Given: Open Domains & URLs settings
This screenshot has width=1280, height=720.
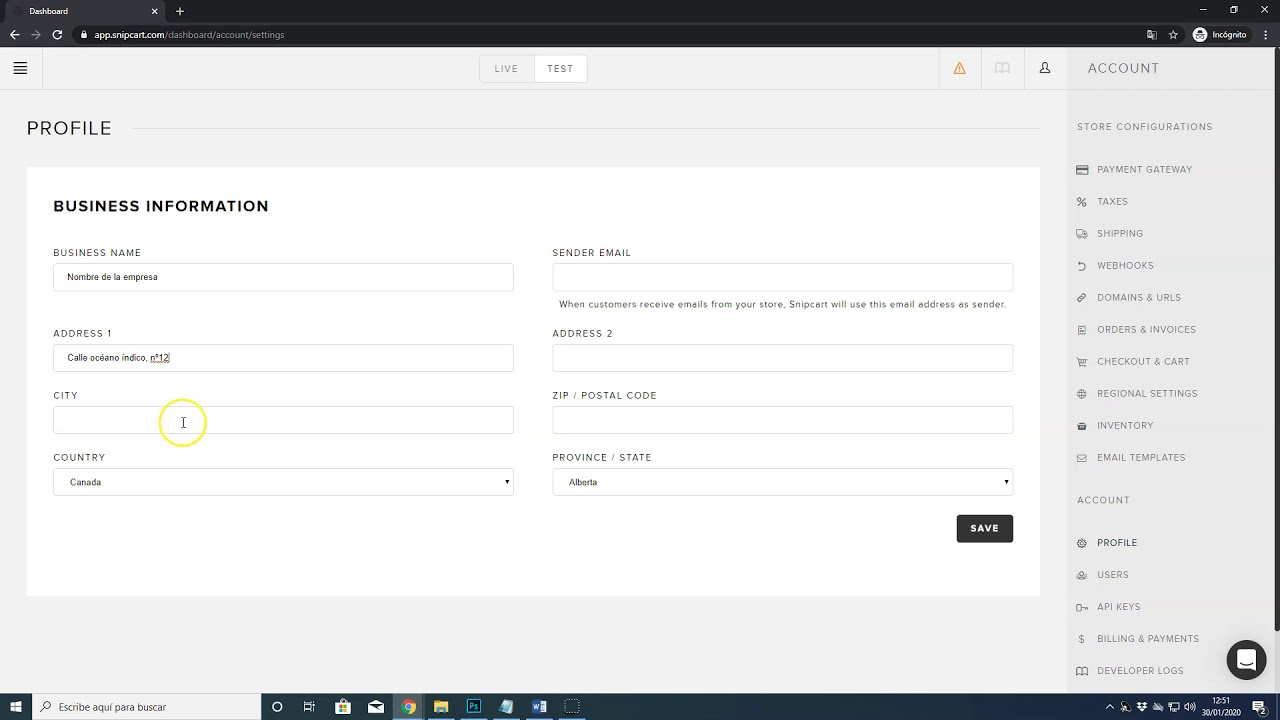Looking at the screenshot, I should (x=1139, y=298).
